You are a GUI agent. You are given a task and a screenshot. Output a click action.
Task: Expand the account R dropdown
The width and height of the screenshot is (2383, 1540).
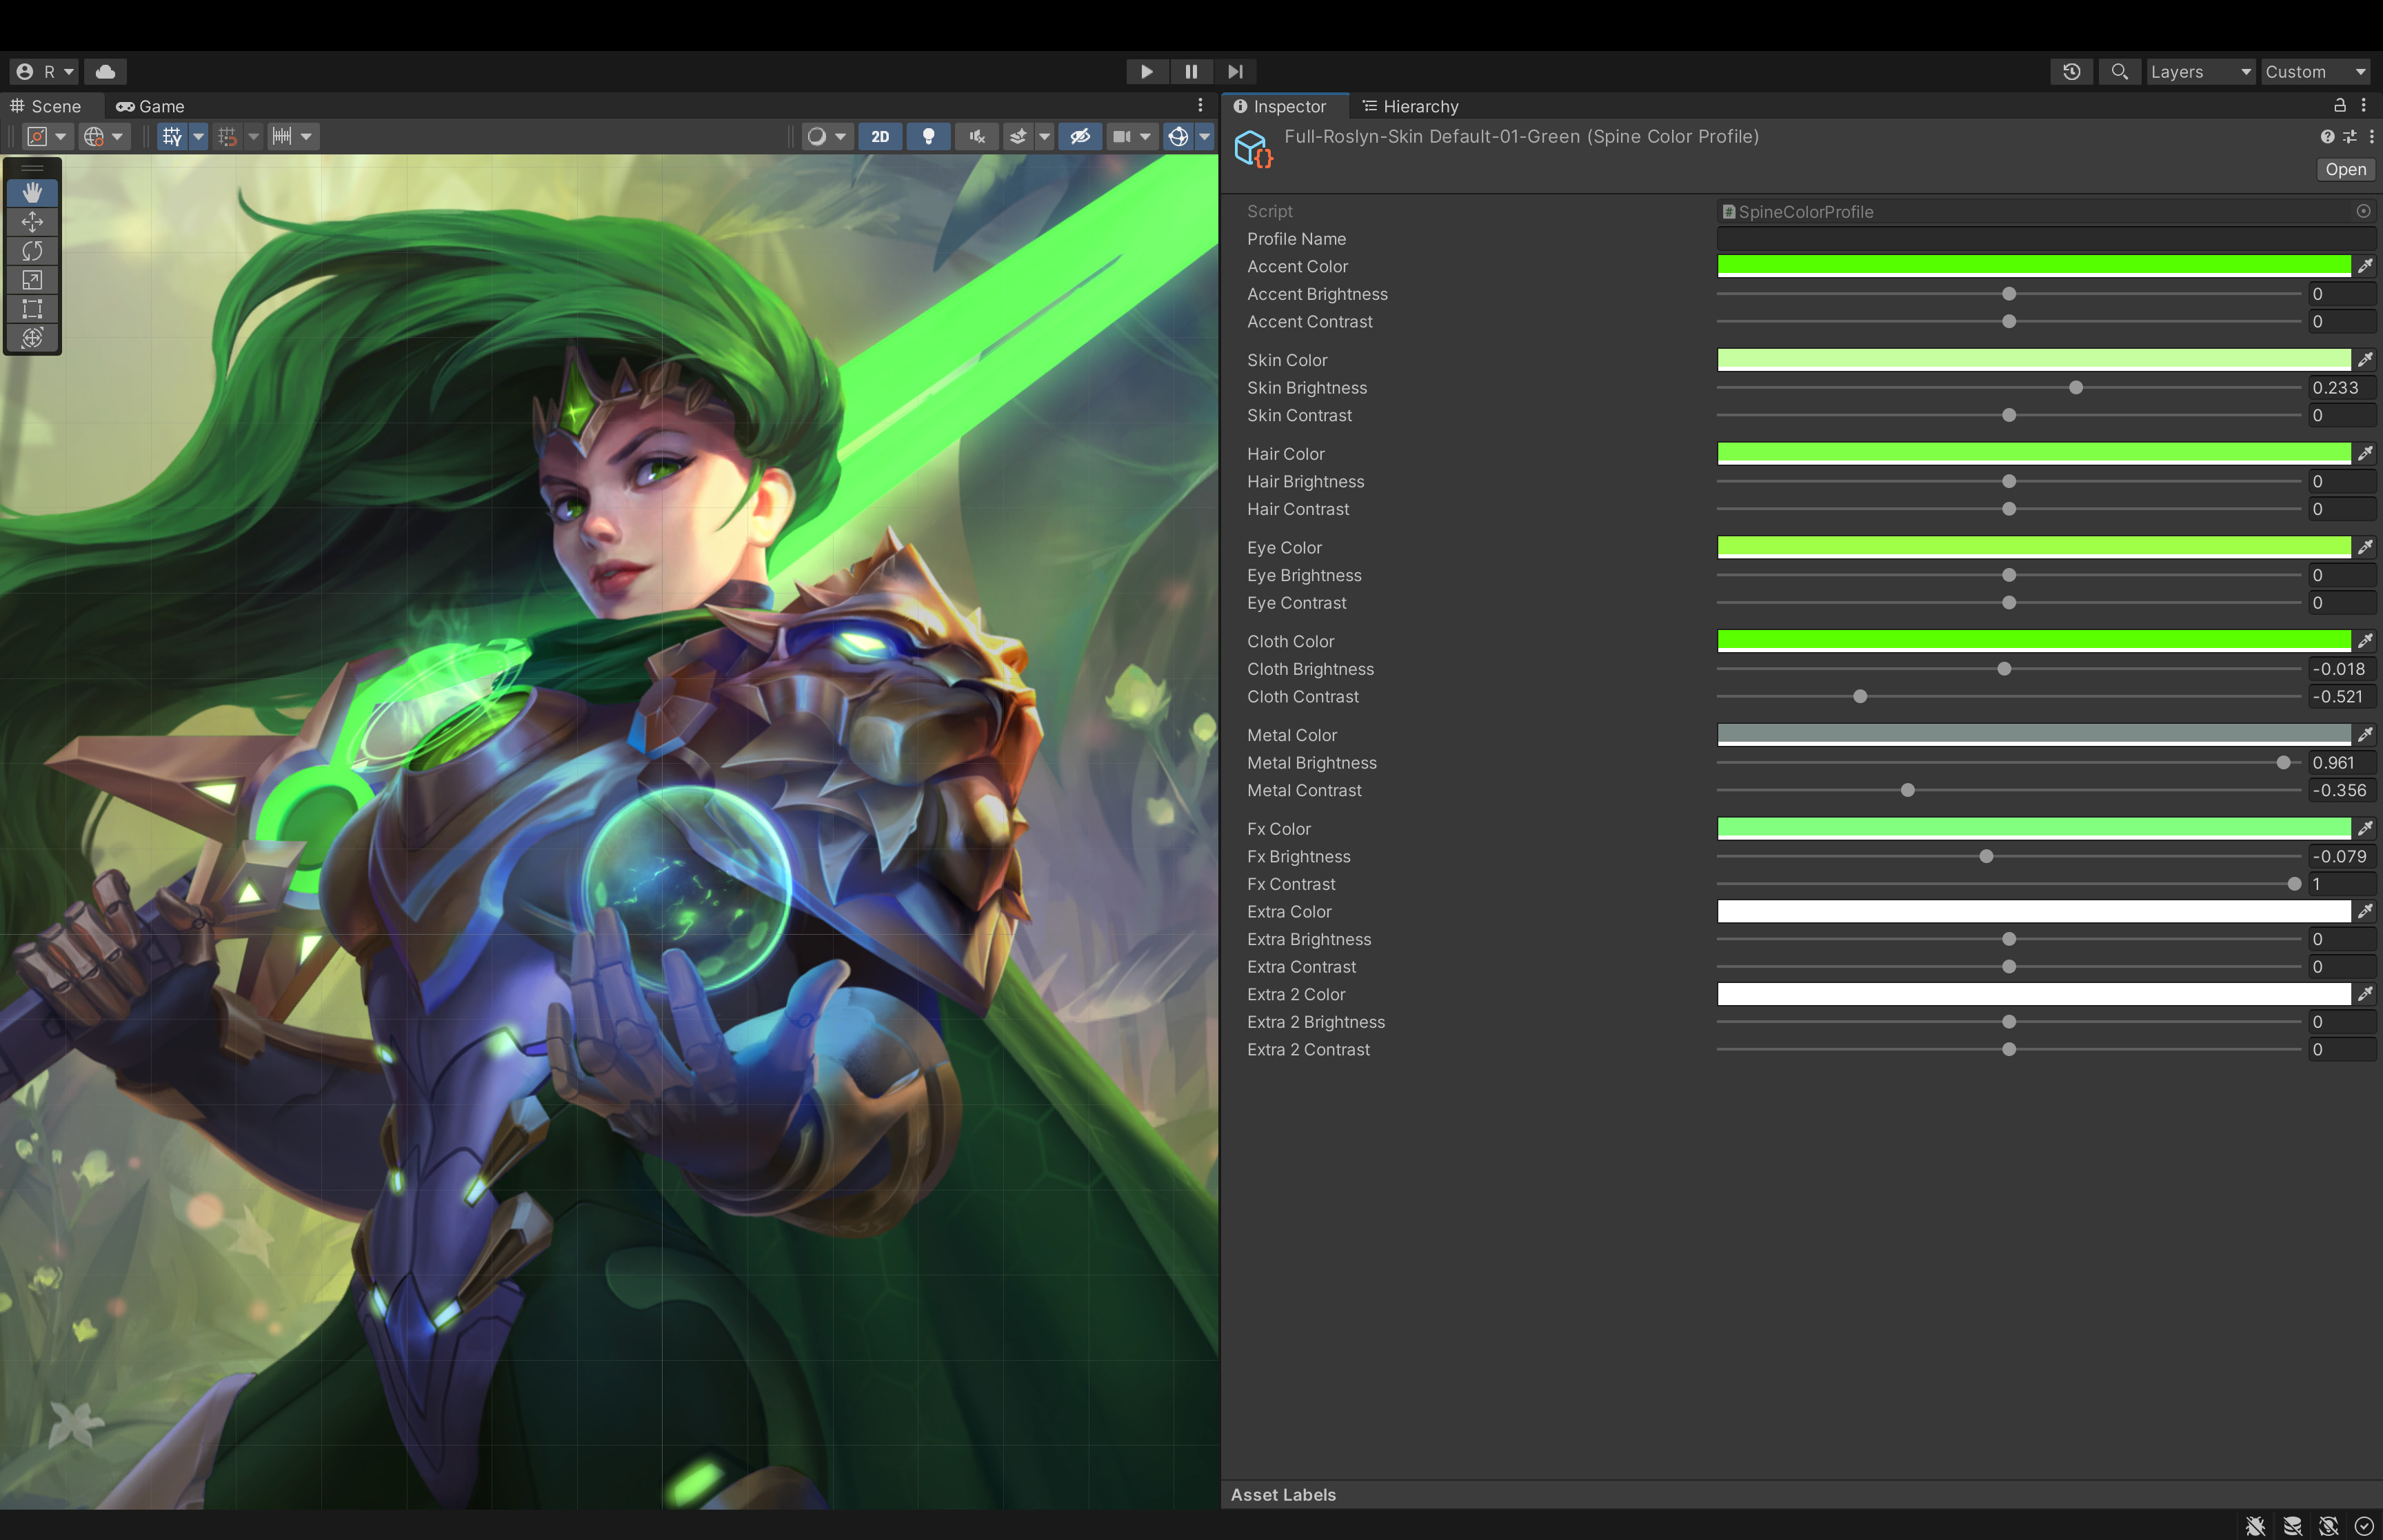pos(45,72)
